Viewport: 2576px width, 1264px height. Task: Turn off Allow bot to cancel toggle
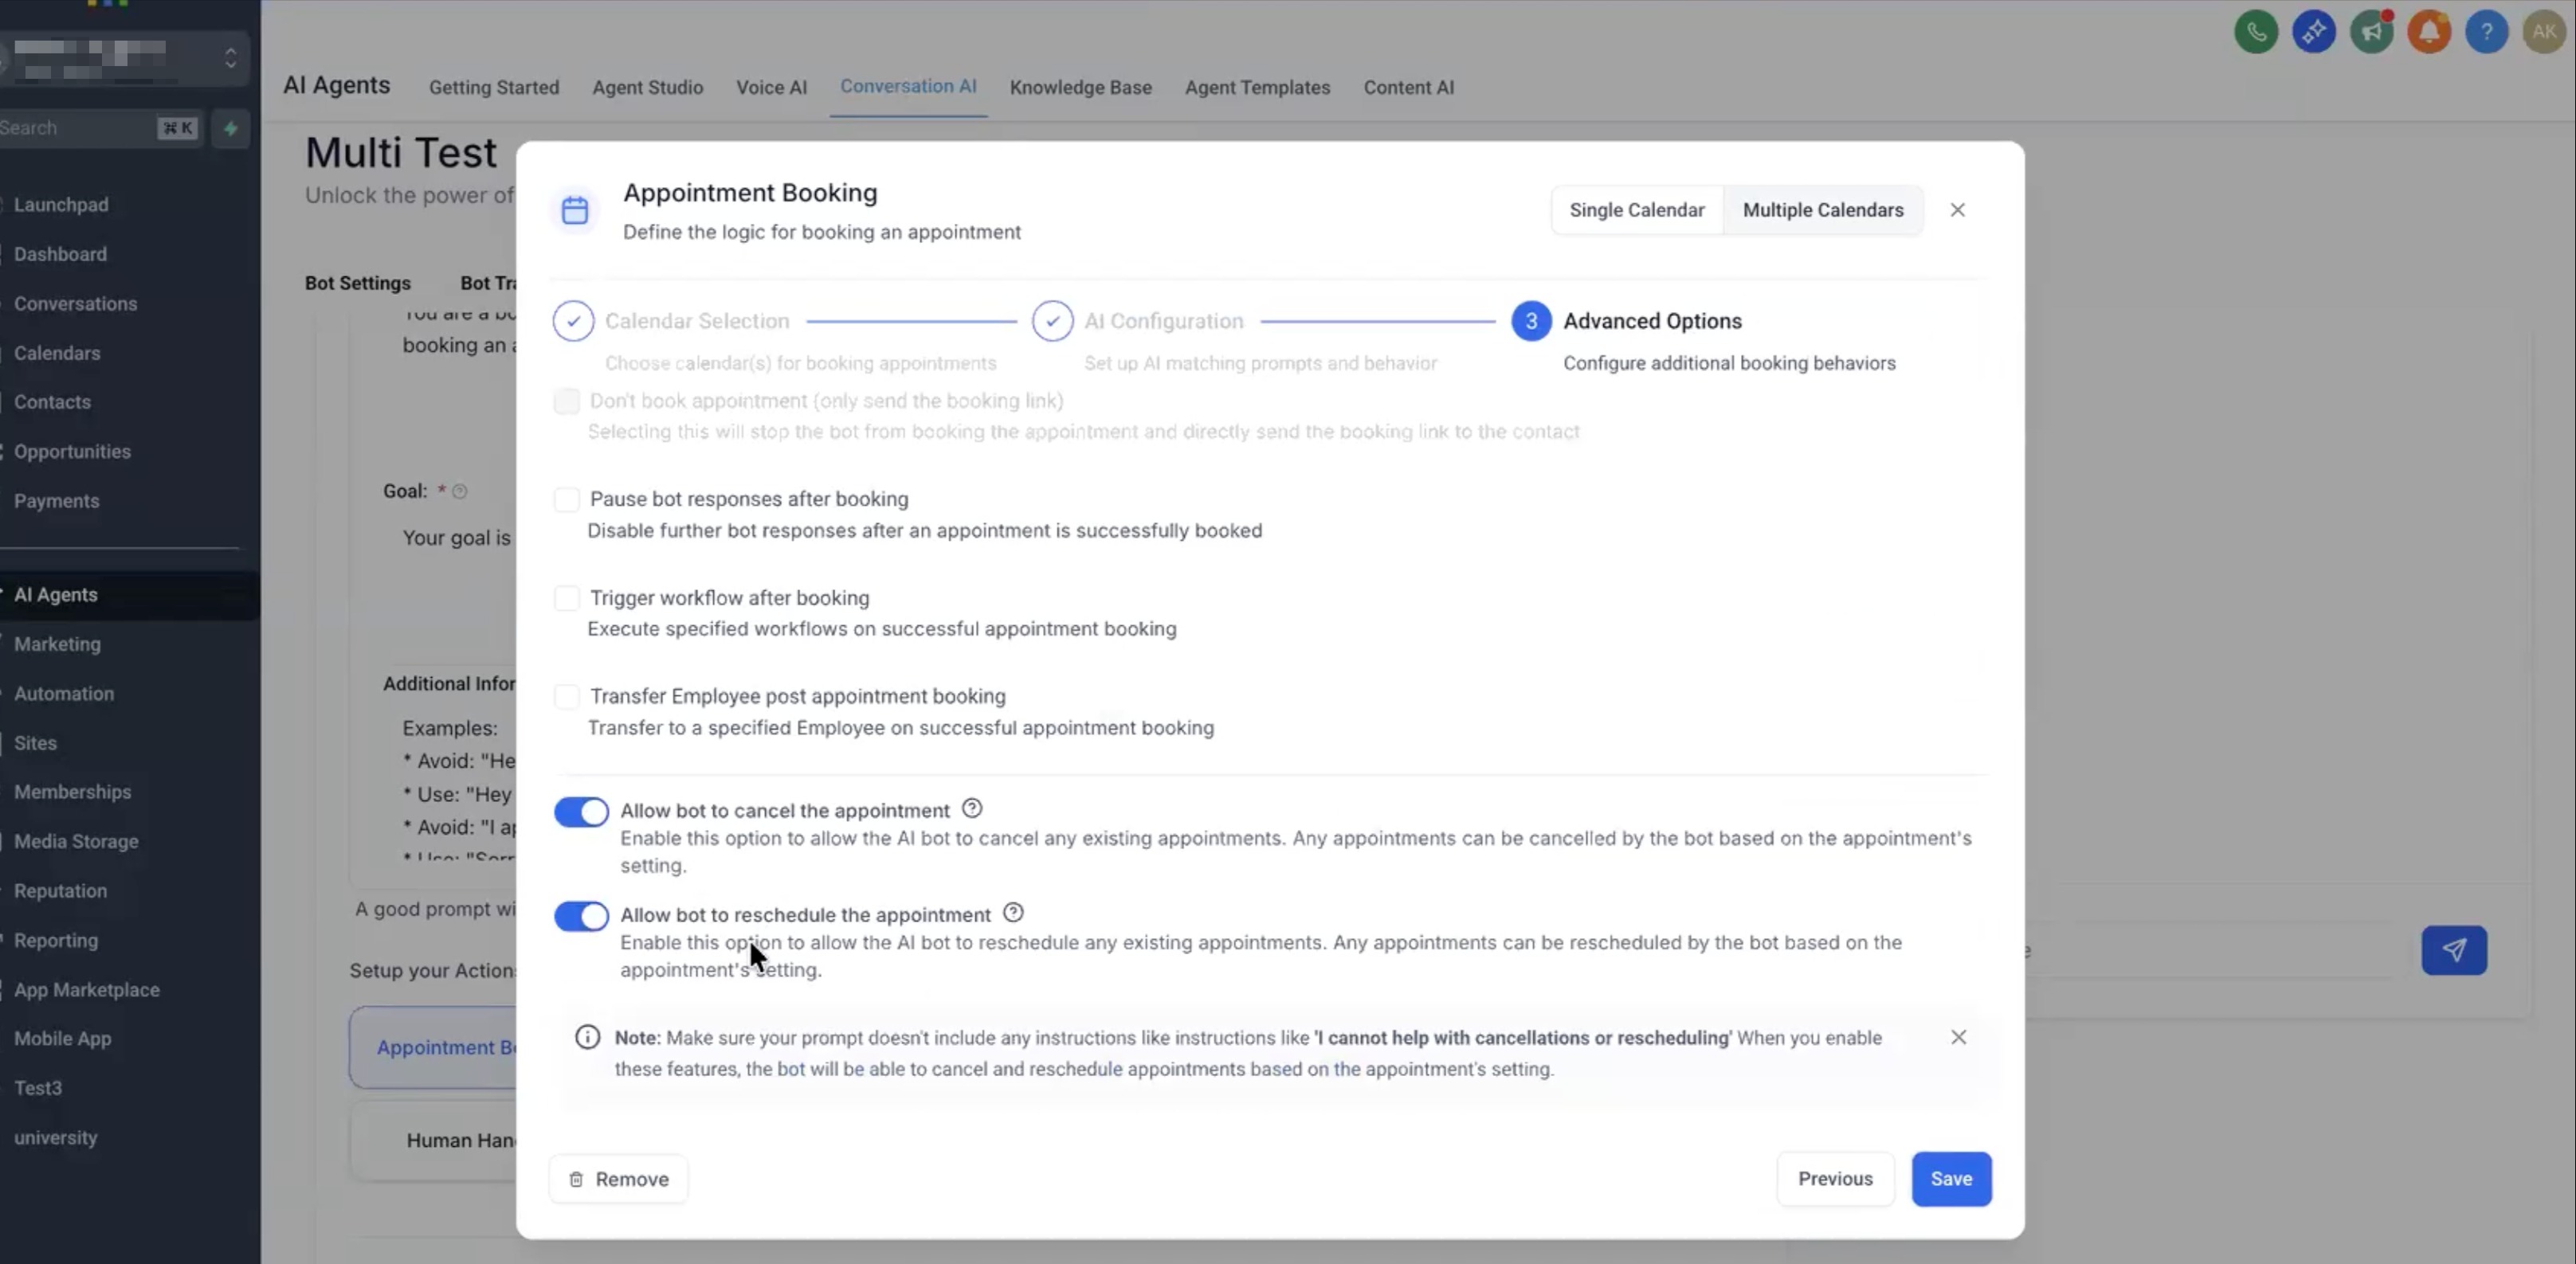point(581,811)
